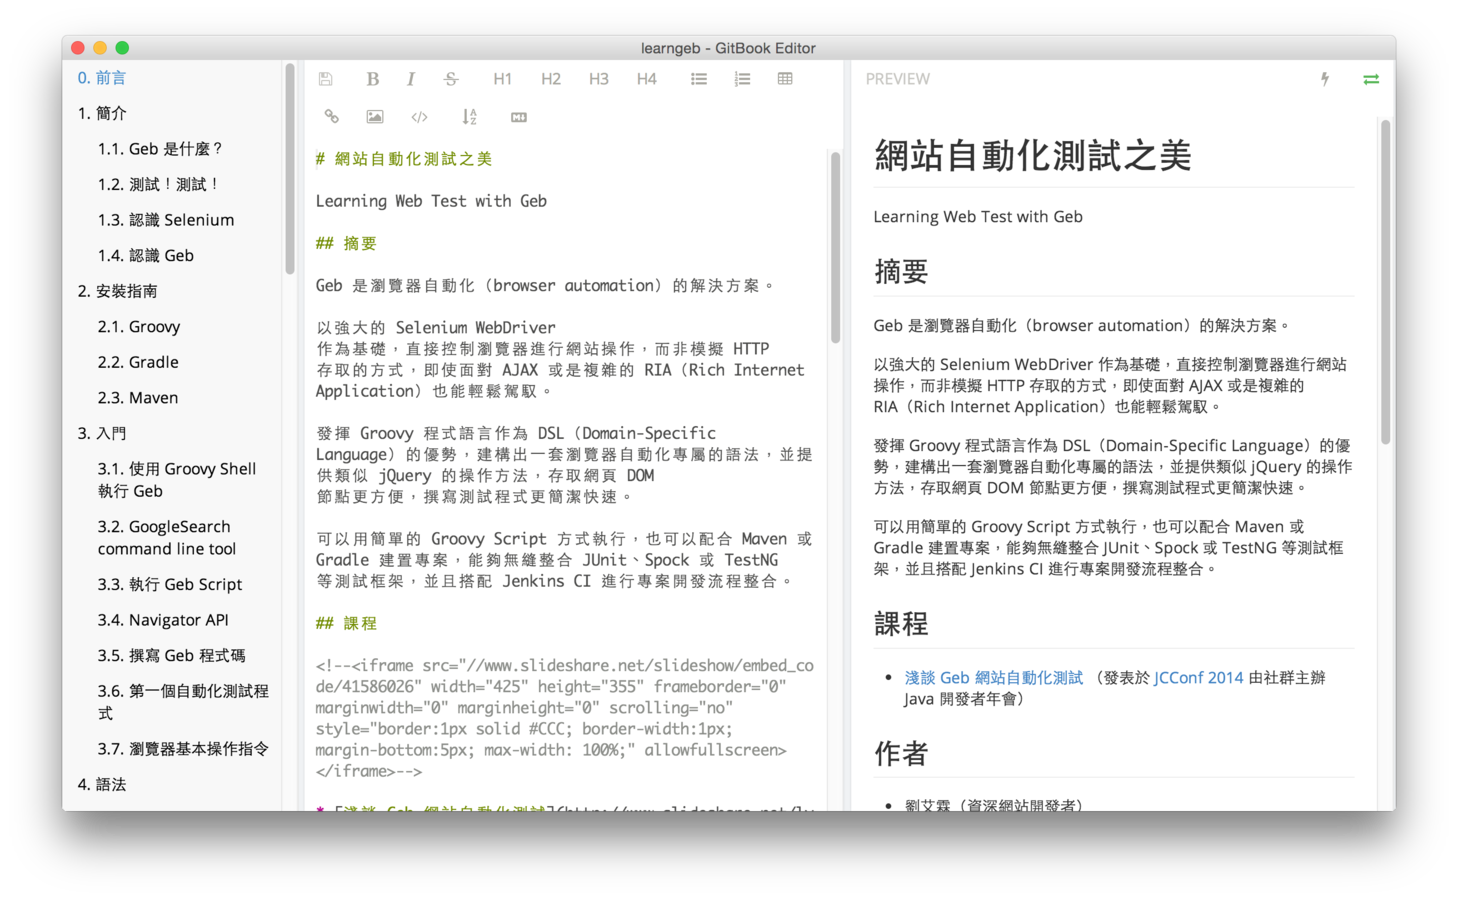Screen dimensions: 1458x900
Task: Click the '## 摘要' line in editor
Action: pyautogui.click(x=346, y=244)
